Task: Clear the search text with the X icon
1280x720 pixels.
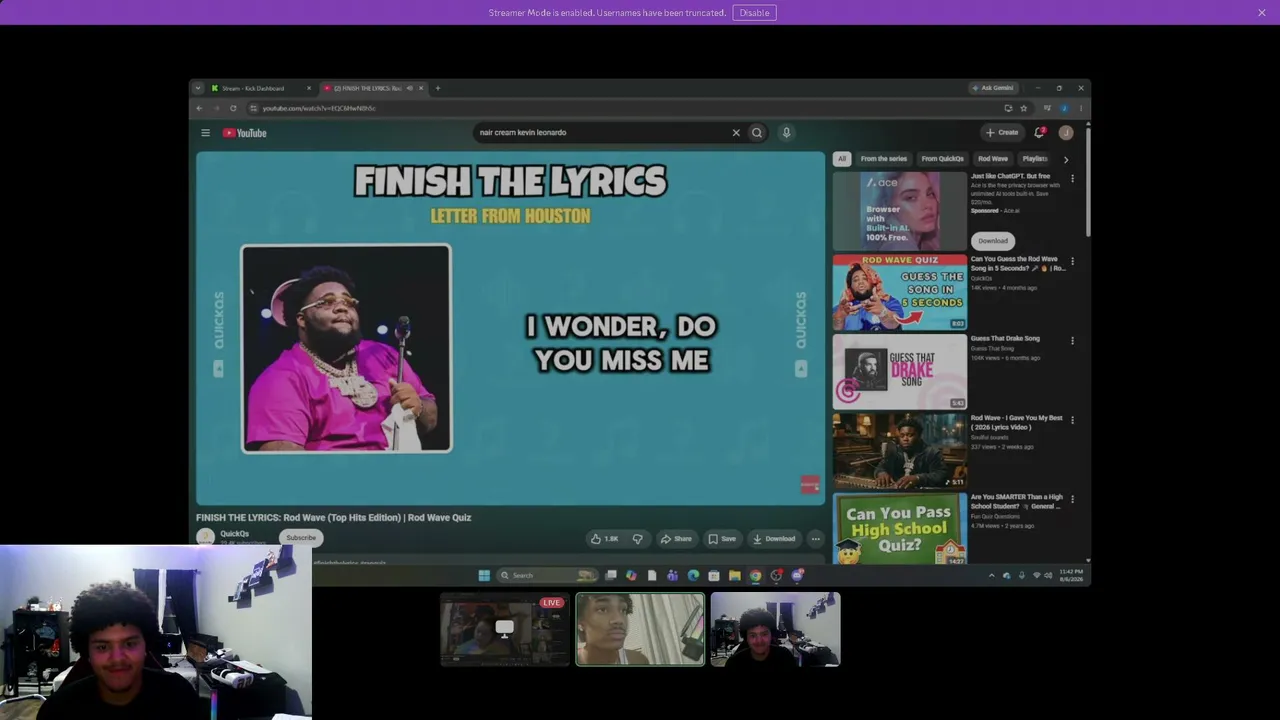Action: pyautogui.click(x=736, y=132)
